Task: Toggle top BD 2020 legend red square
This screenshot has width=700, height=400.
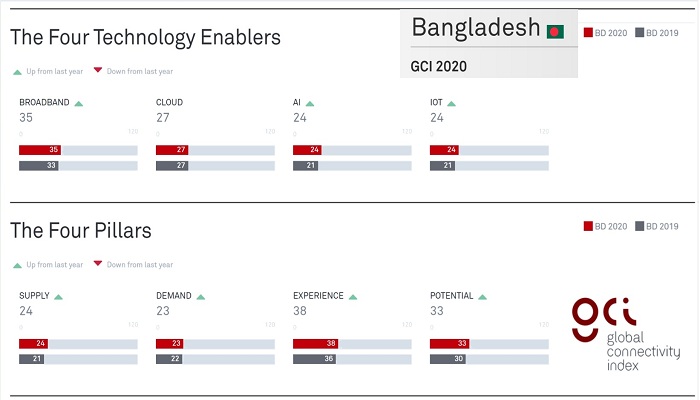Action: click(x=588, y=33)
